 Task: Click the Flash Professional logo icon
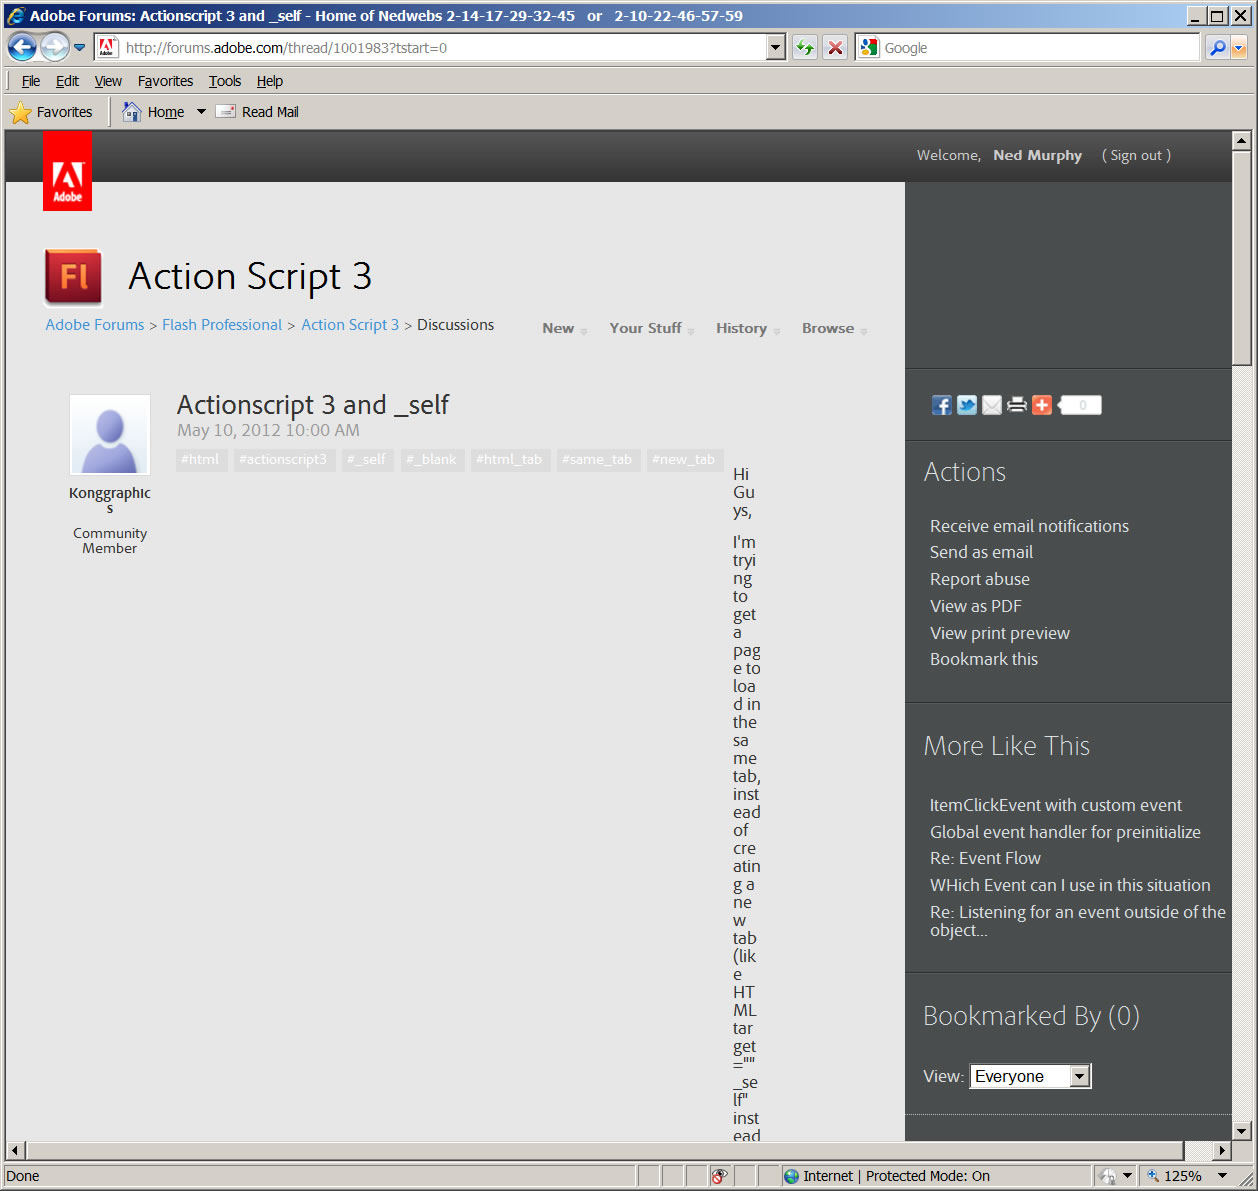pyautogui.click(x=71, y=277)
